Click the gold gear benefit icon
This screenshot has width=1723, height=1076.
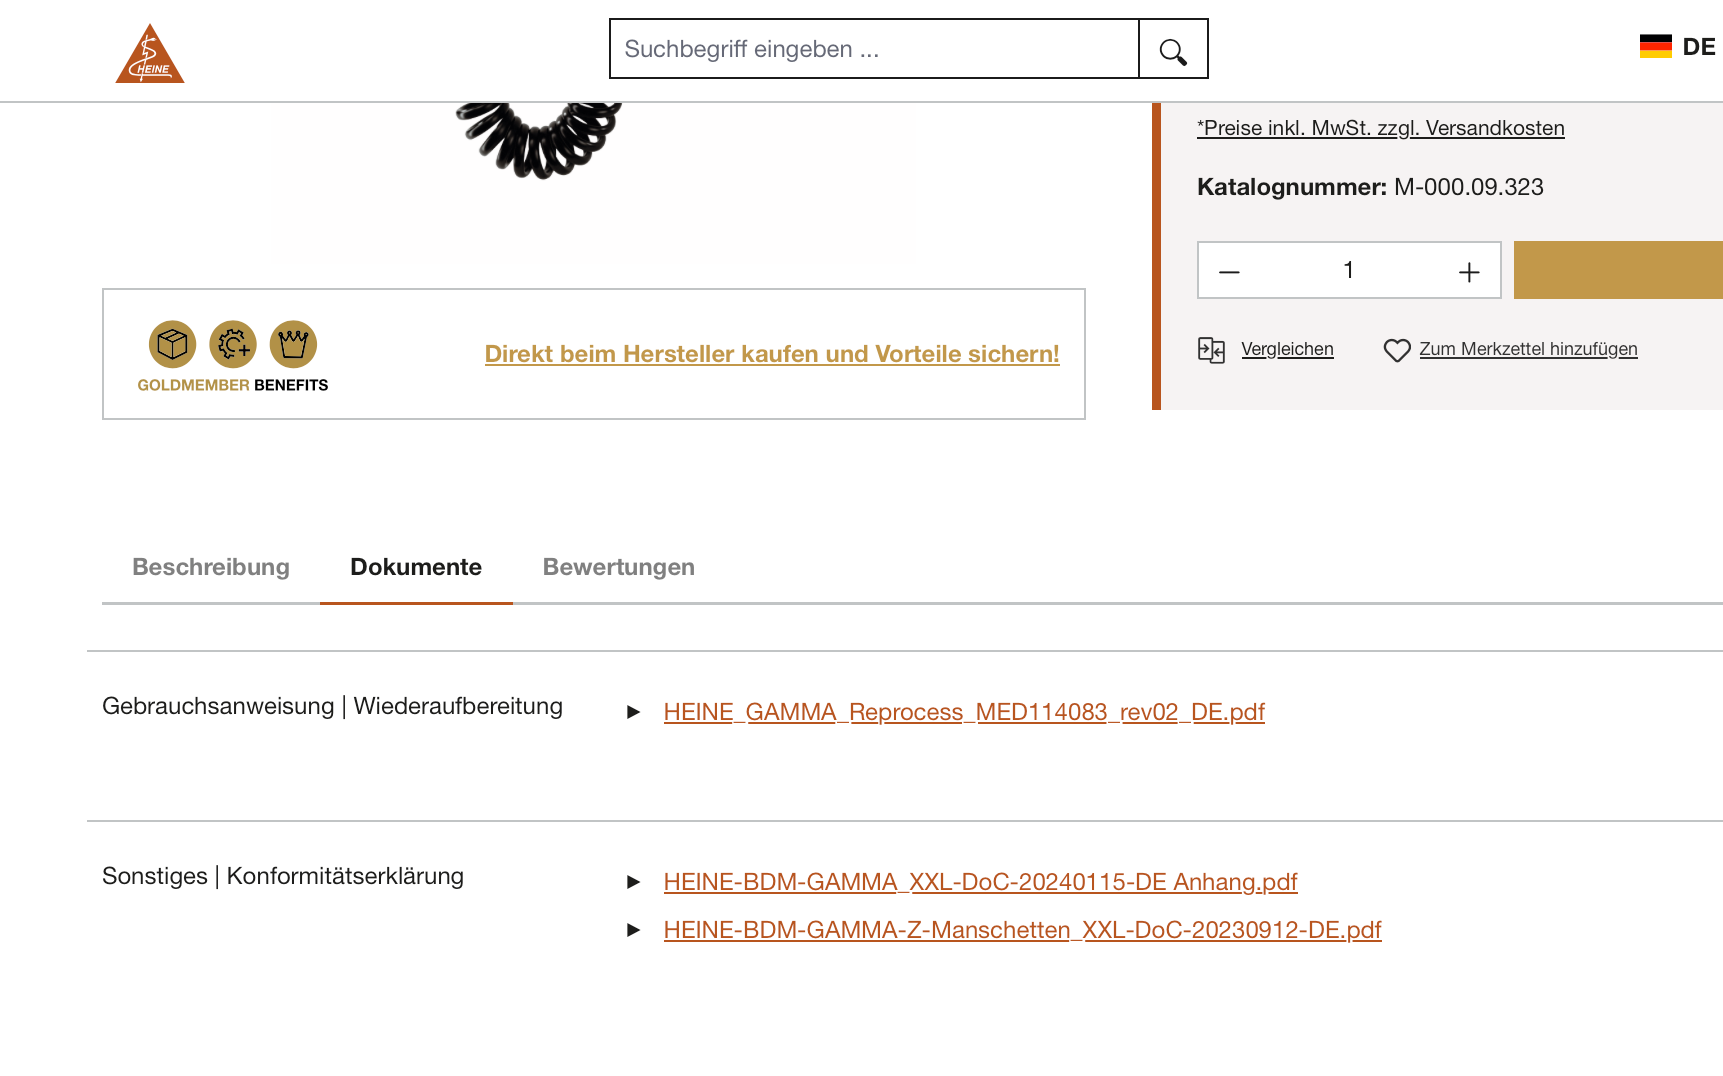pyautogui.click(x=233, y=345)
